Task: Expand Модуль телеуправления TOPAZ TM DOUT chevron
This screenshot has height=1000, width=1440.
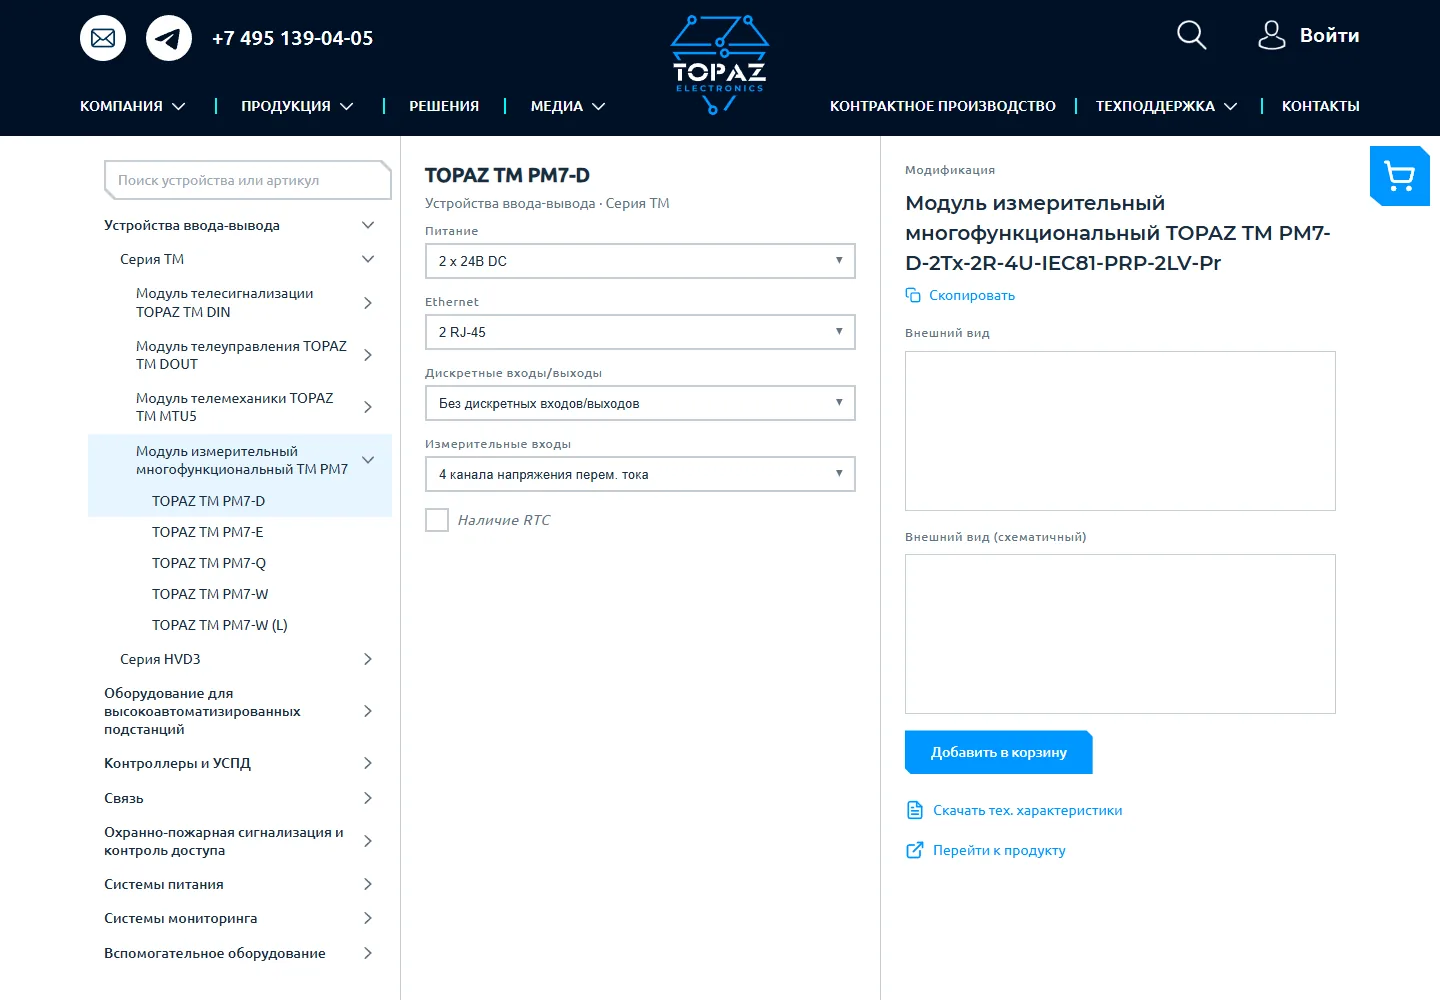Action: 368,355
